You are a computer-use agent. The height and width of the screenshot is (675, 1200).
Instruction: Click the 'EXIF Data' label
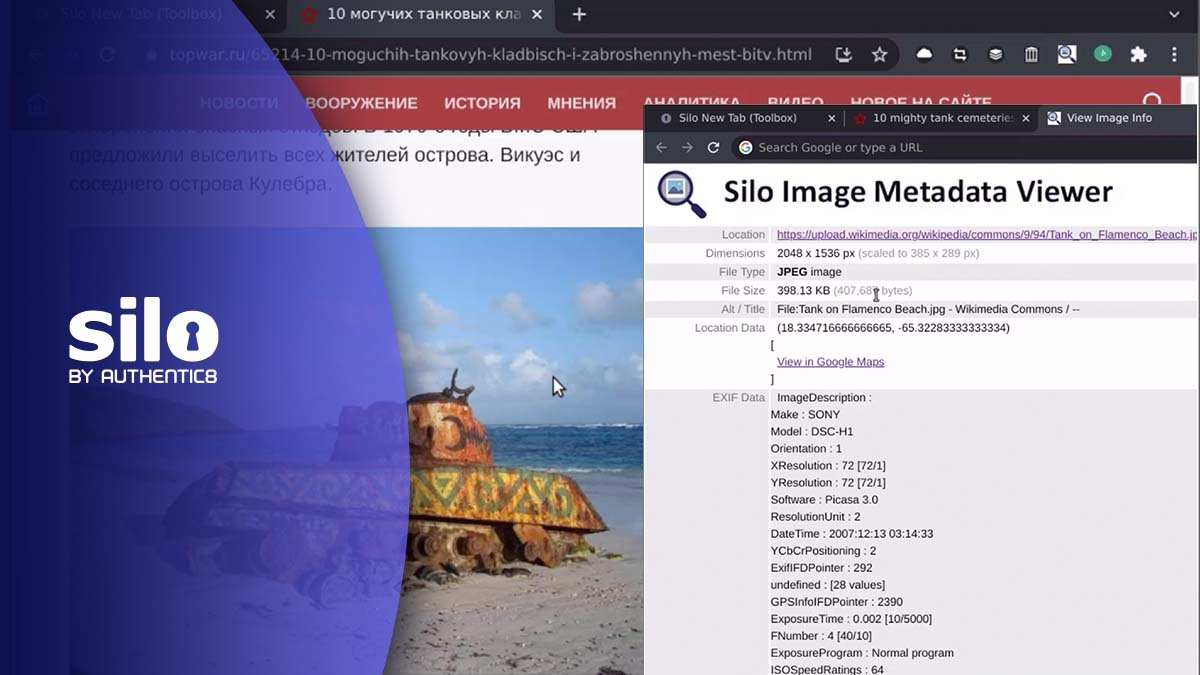pyautogui.click(x=738, y=398)
